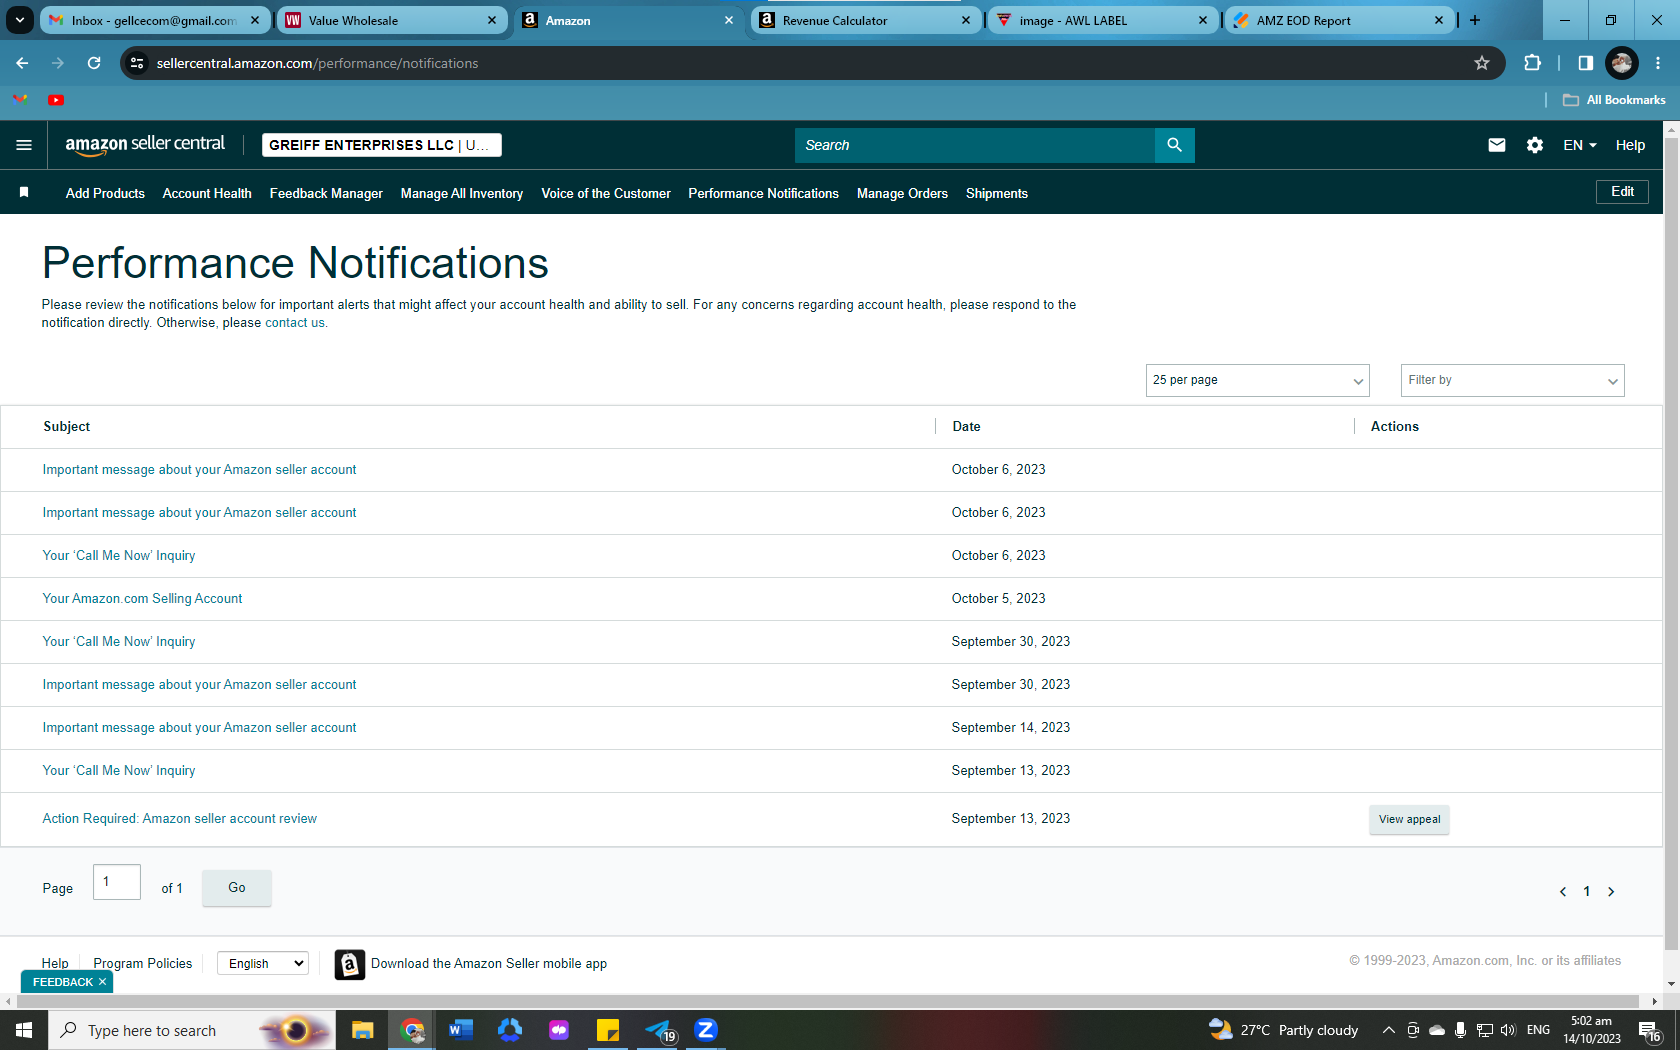Open Action Required: Amazon seller account review
1680x1050 pixels.
(180, 818)
